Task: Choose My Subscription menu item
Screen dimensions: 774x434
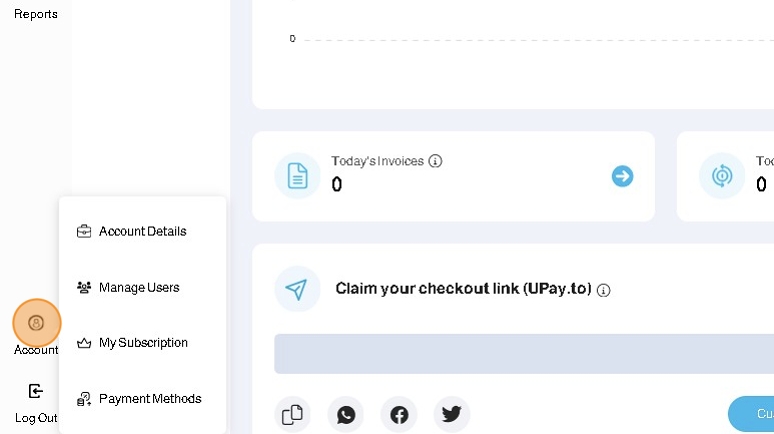Action: (143, 343)
